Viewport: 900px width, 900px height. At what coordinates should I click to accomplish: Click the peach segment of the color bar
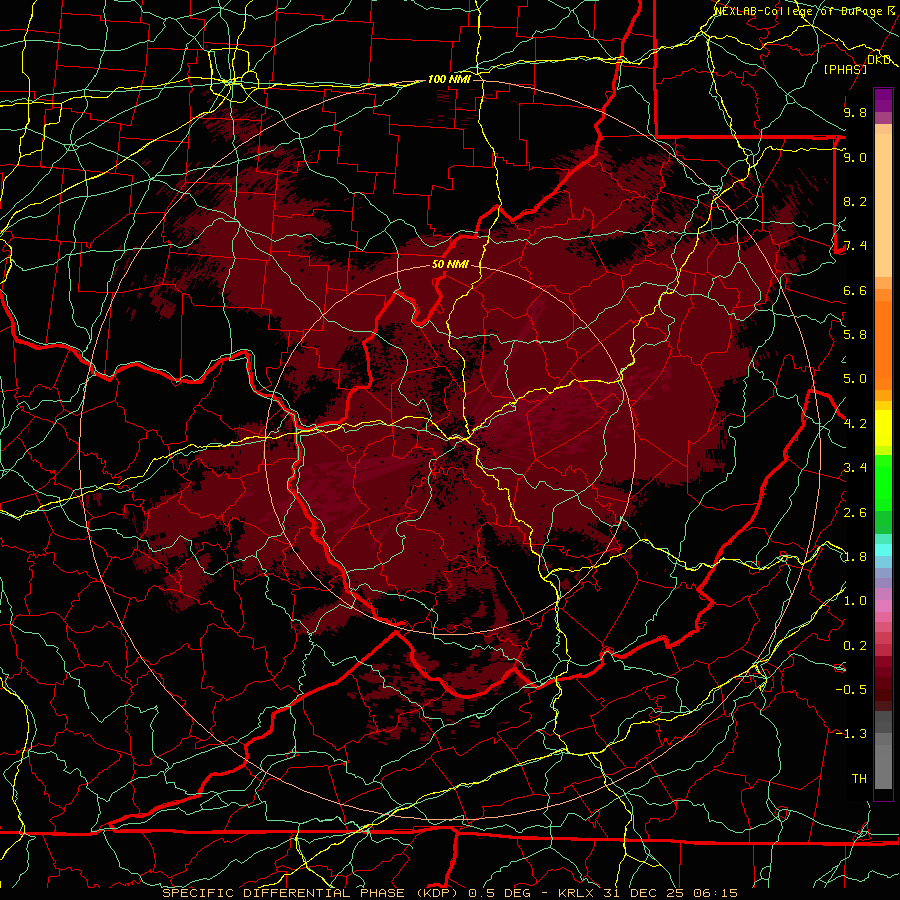[883, 205]
